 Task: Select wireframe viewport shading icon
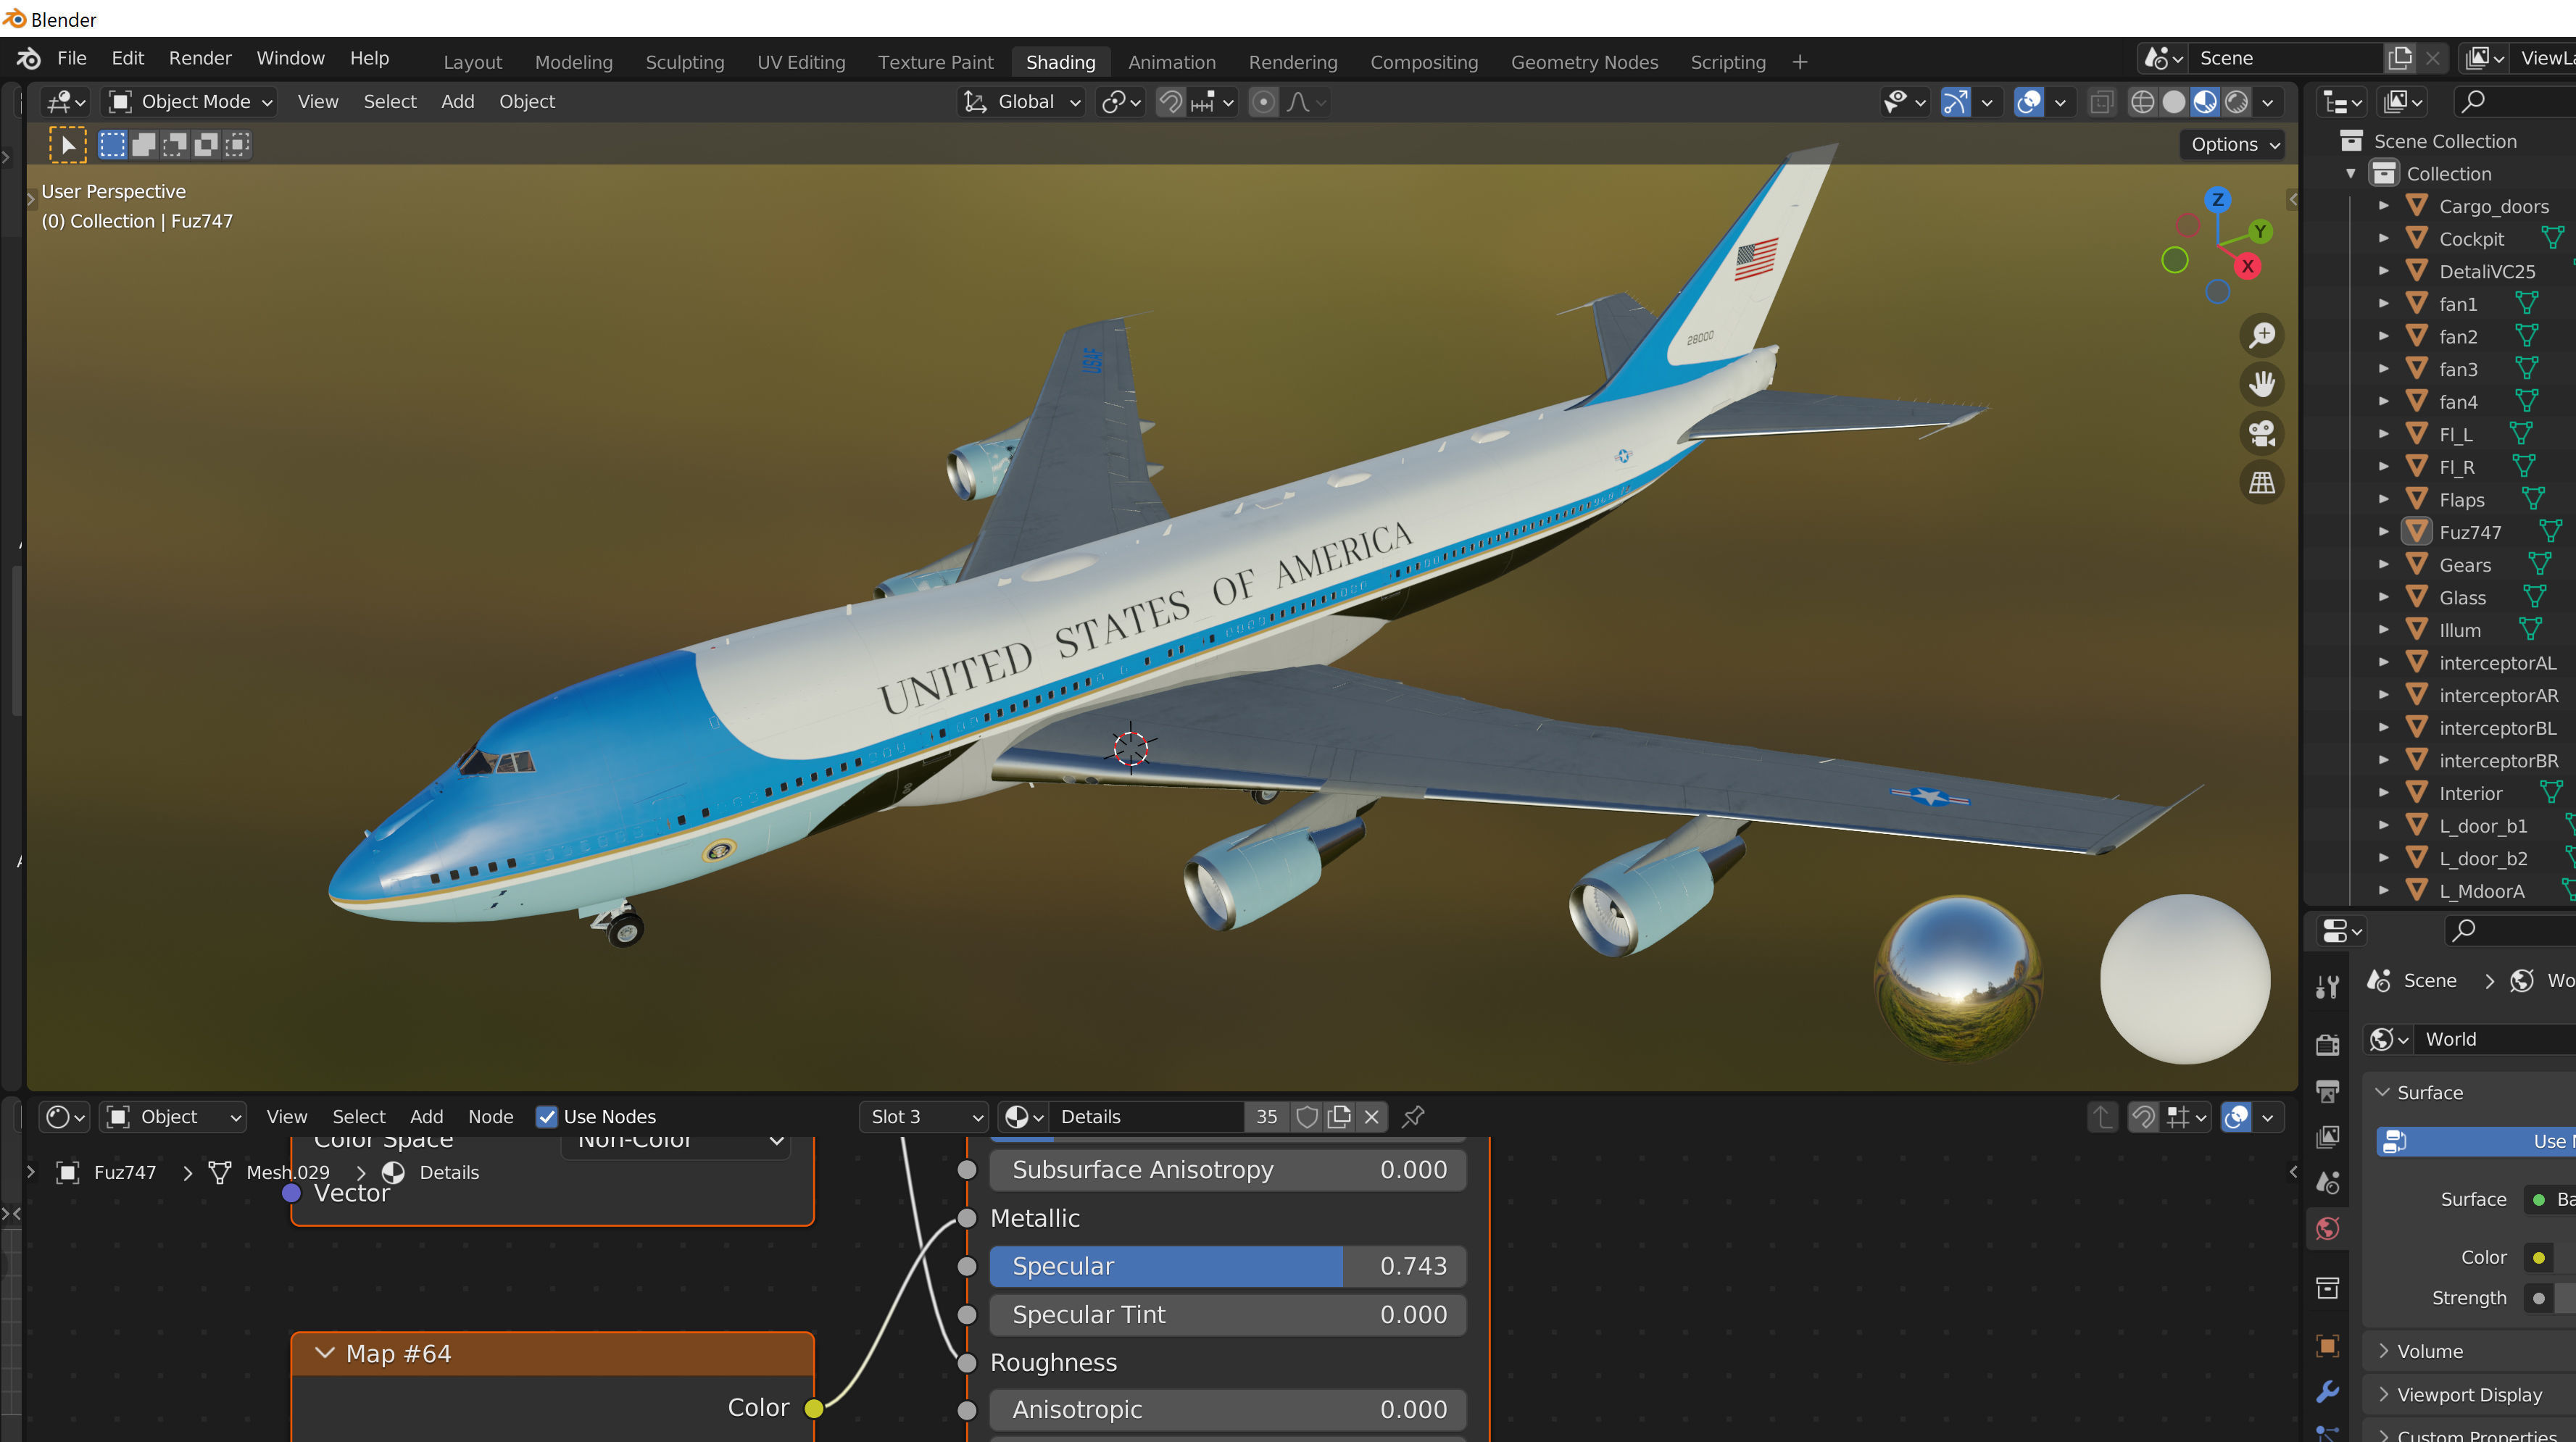pyautogui.click(x=2142, y=102)
